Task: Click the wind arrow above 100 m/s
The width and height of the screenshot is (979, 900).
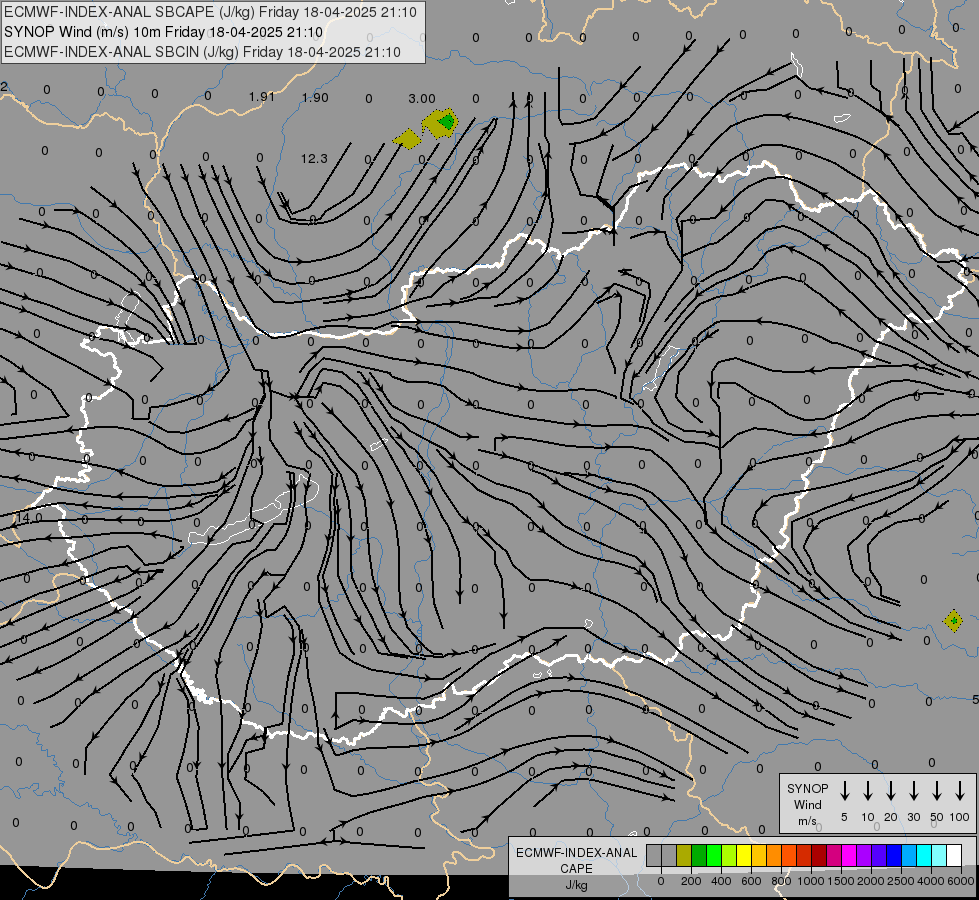Action: (x=960, y=790)
